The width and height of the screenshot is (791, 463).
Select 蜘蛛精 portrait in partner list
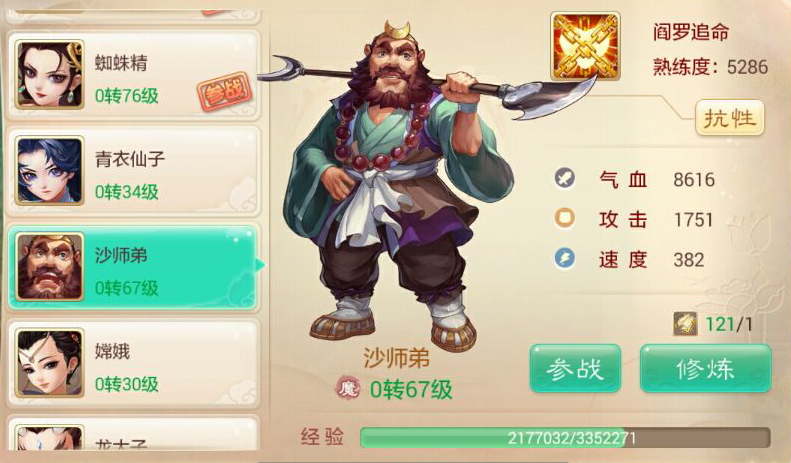click(x=49, y=75)
